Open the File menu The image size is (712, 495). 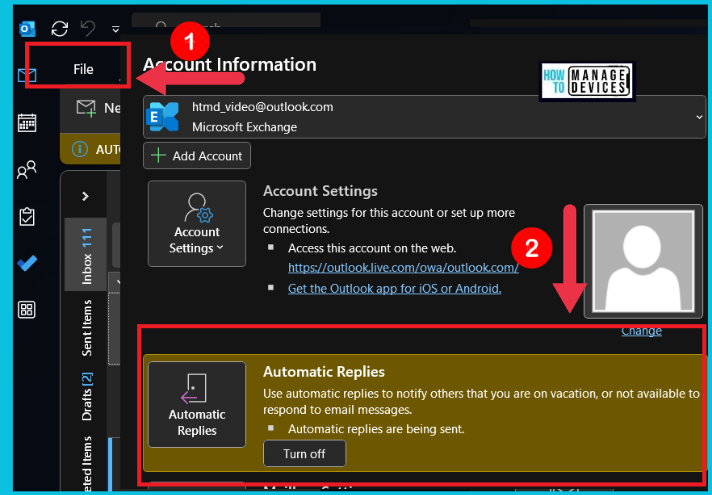click(83, 69)
